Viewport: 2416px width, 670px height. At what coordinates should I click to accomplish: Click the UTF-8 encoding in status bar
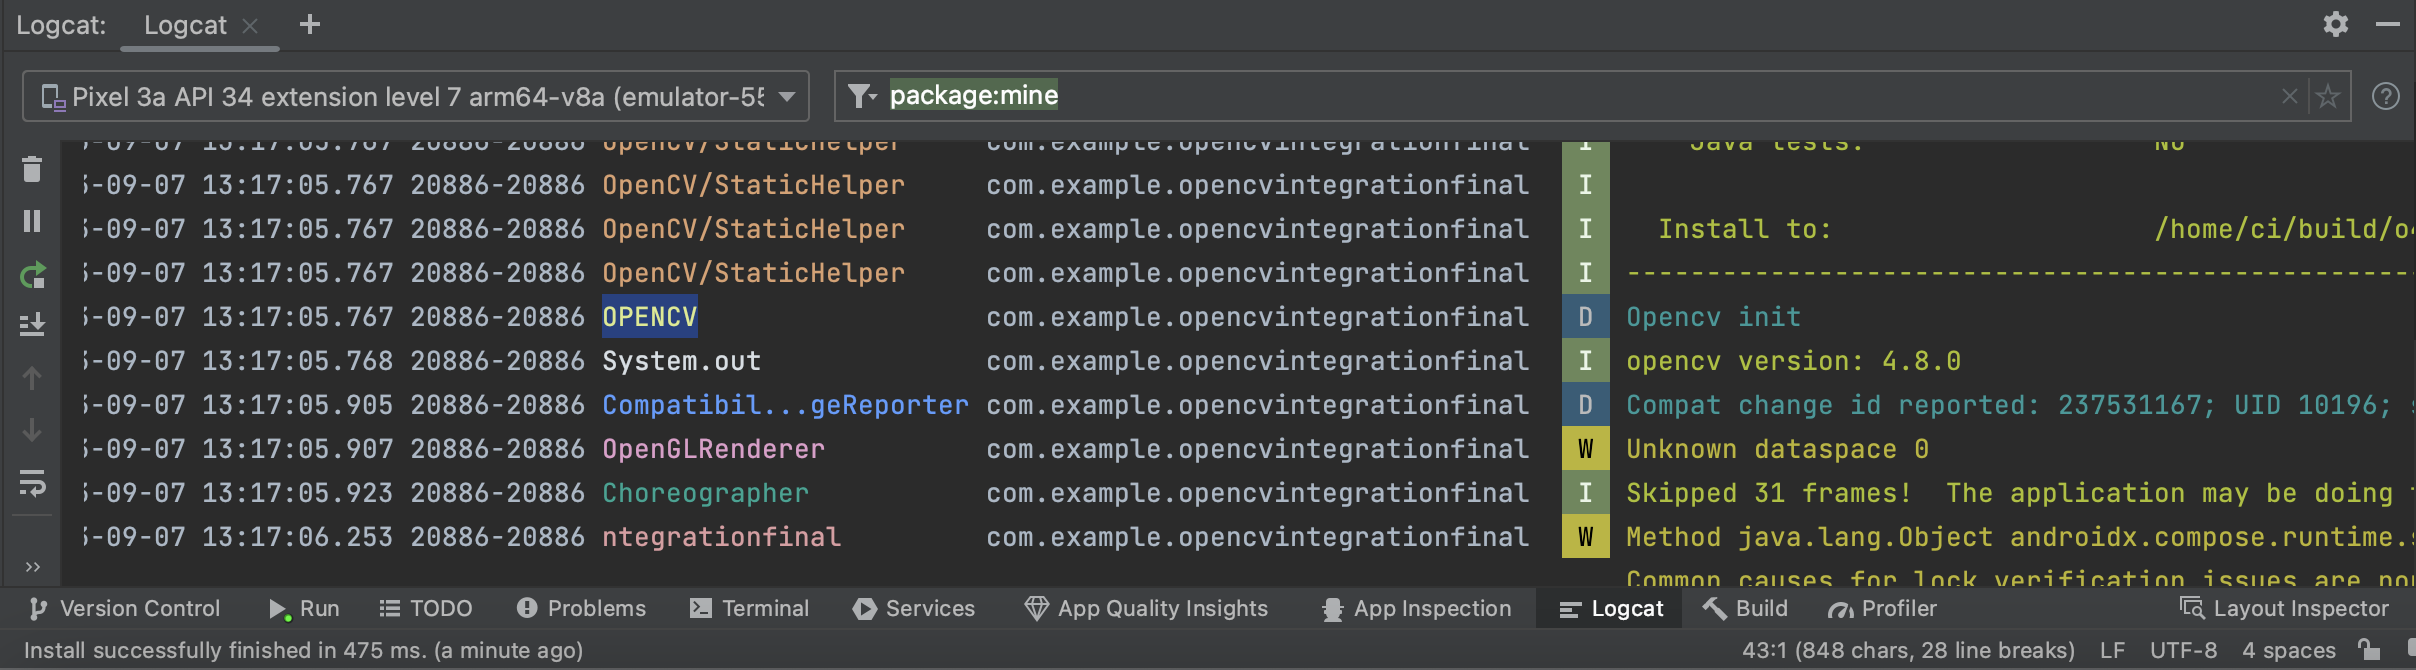click(x=2183, y=650)
